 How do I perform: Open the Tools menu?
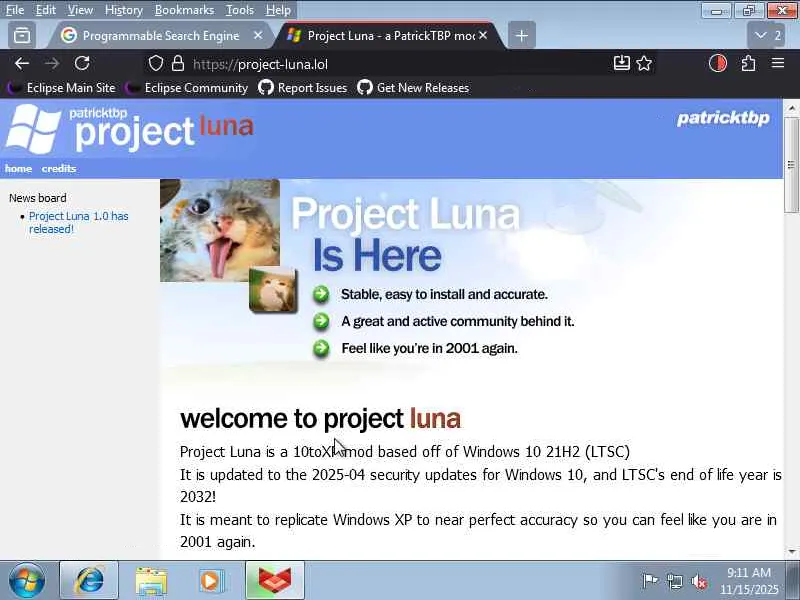click(240, 10)
